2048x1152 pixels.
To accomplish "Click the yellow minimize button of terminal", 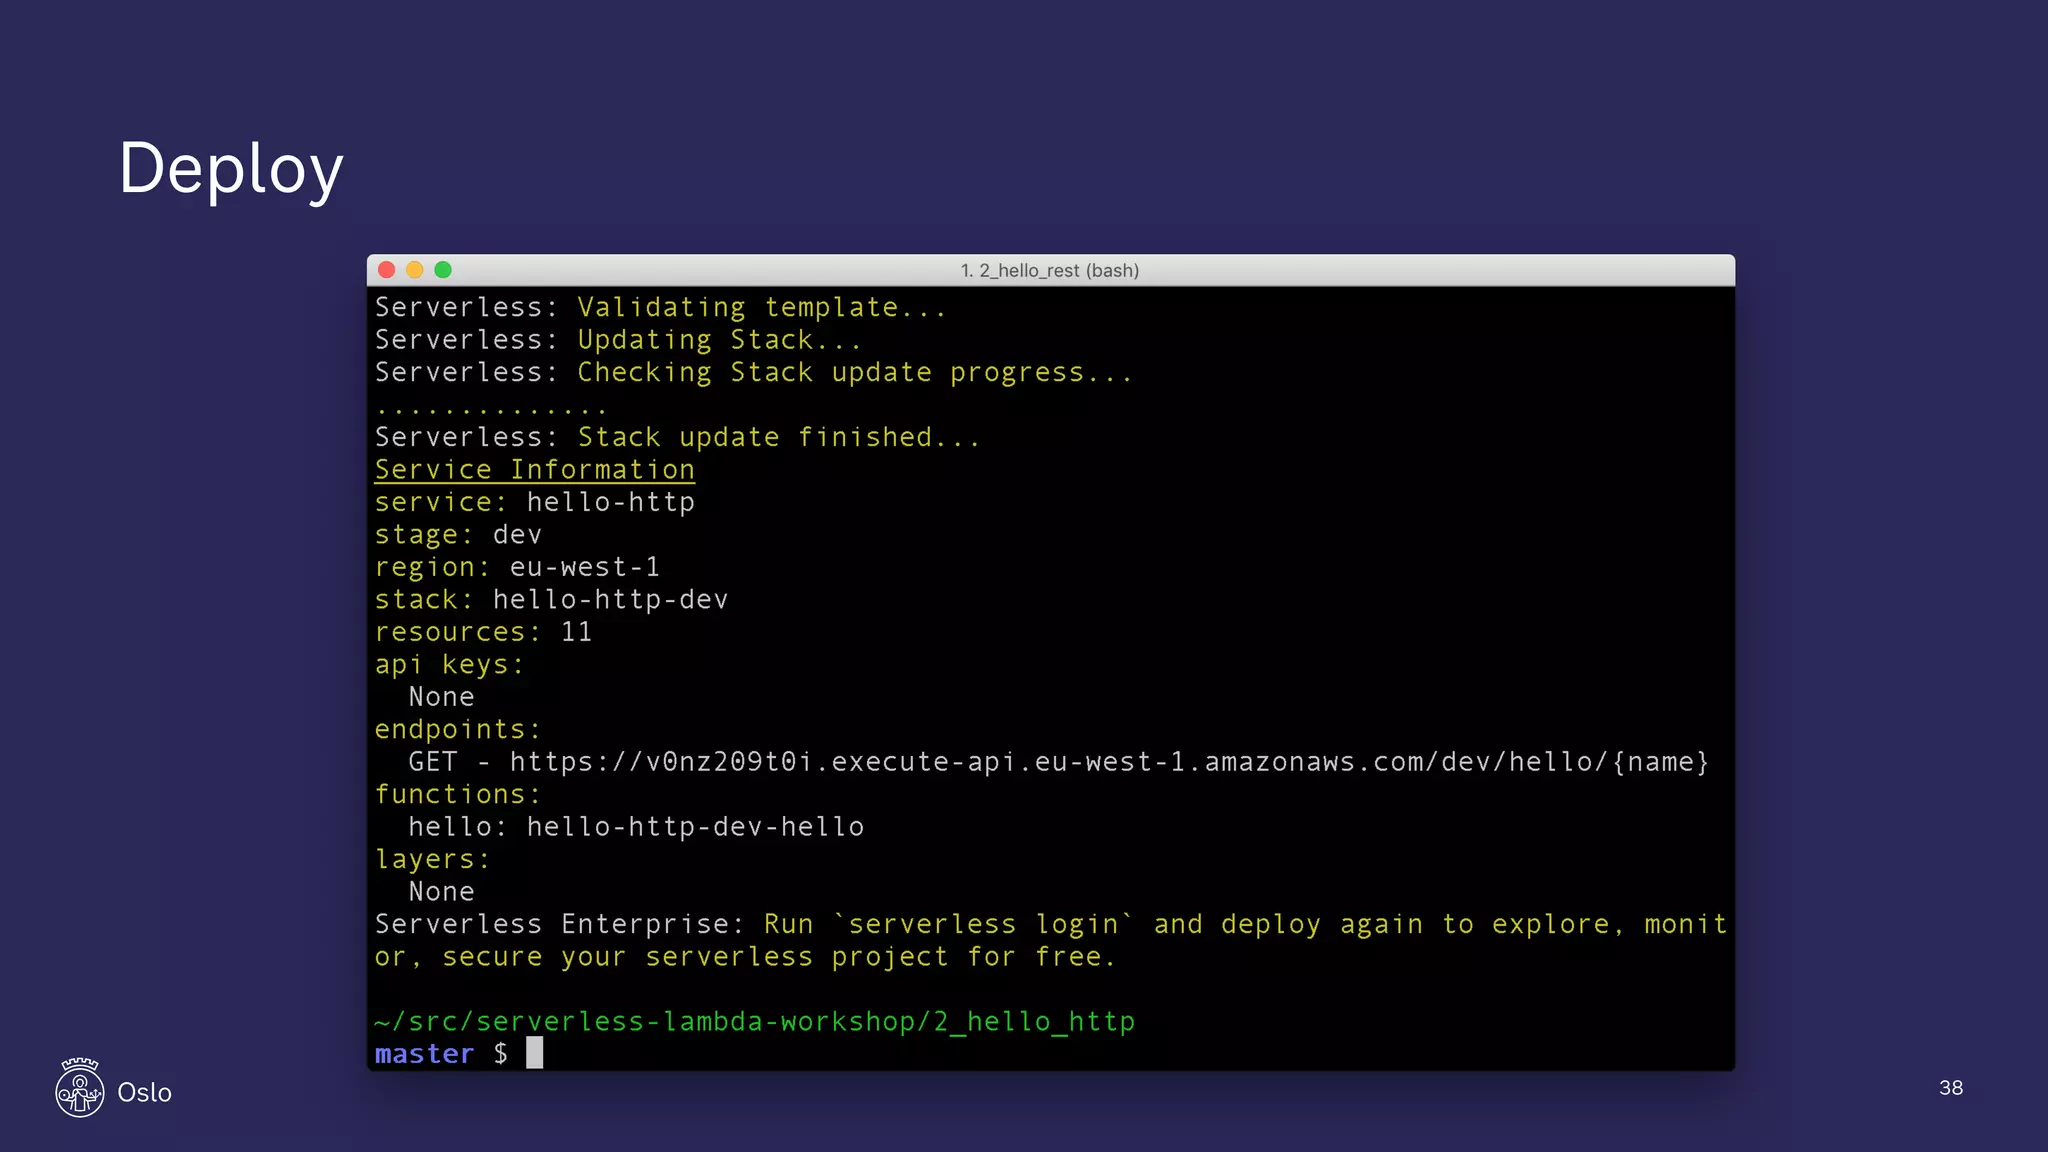I will (415, 270).
